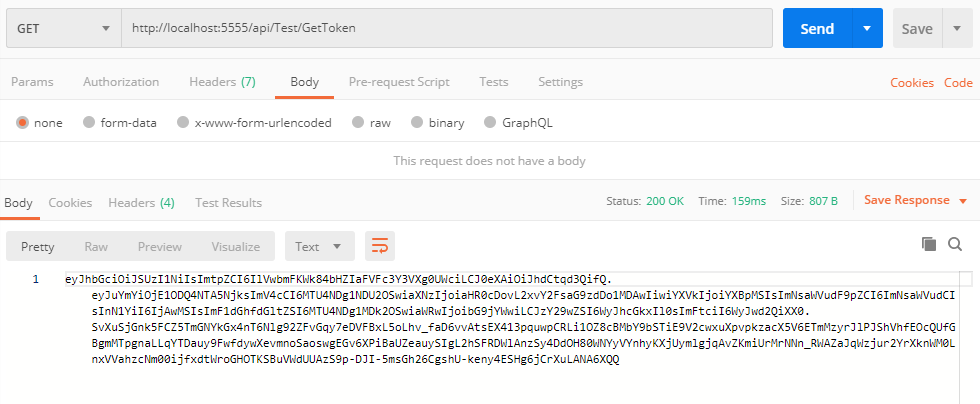Open the Pre-request Script tab
The image size is (980, 404).
click(x=398, y=82)
